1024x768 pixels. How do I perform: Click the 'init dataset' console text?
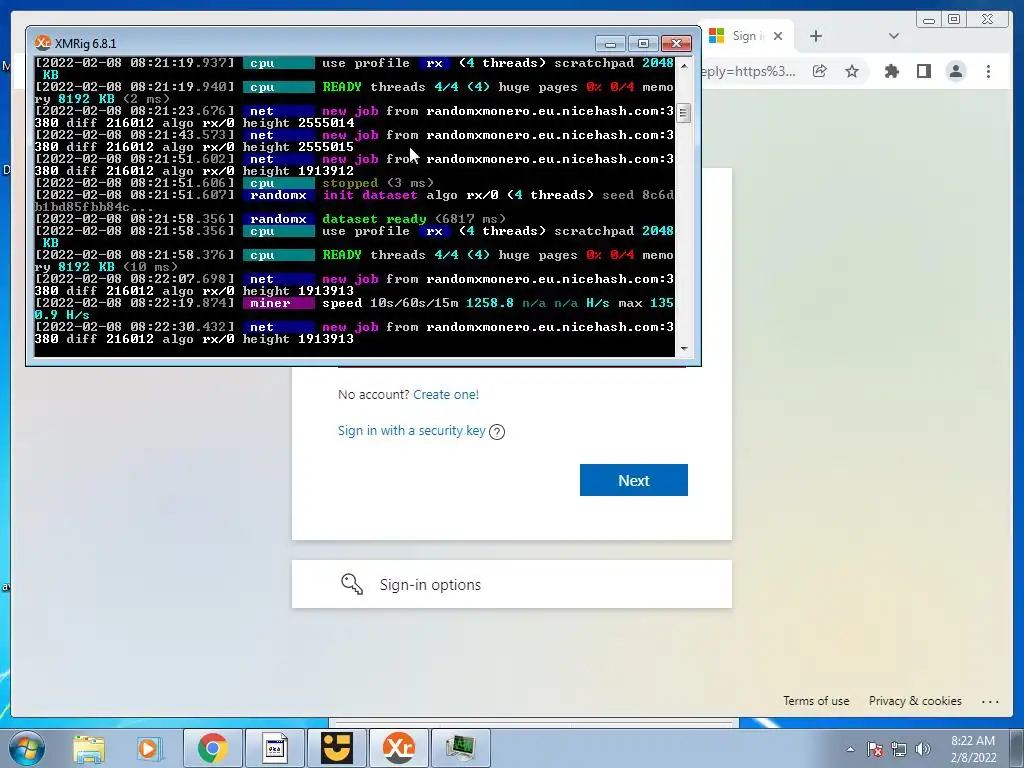point(370,195)
